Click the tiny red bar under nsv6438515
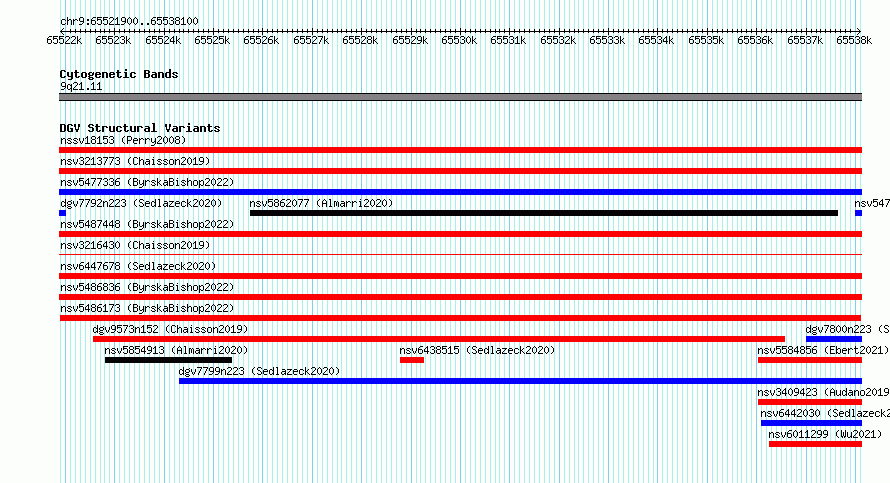Screen dimensions: 890x483 coord(412,360)
